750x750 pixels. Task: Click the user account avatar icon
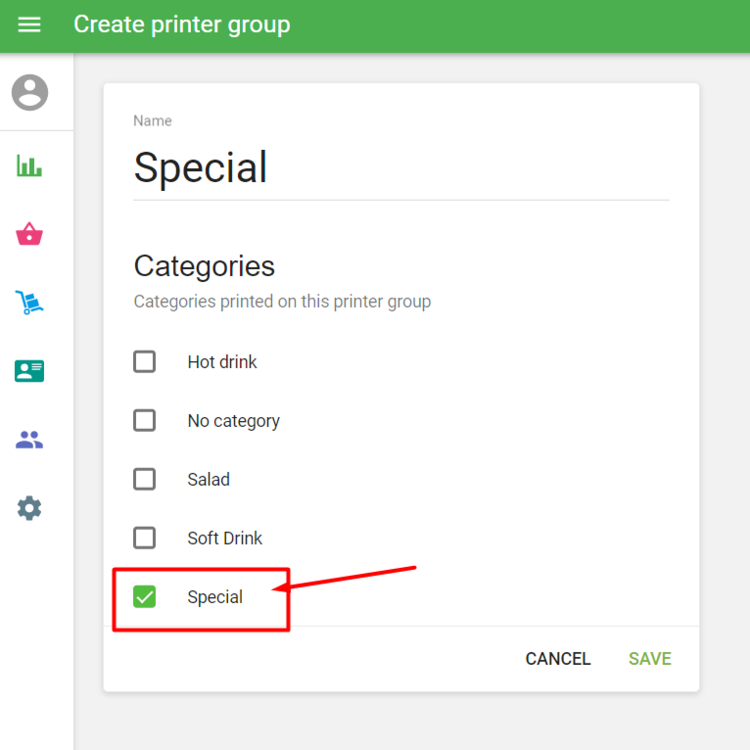click(29, 92)
